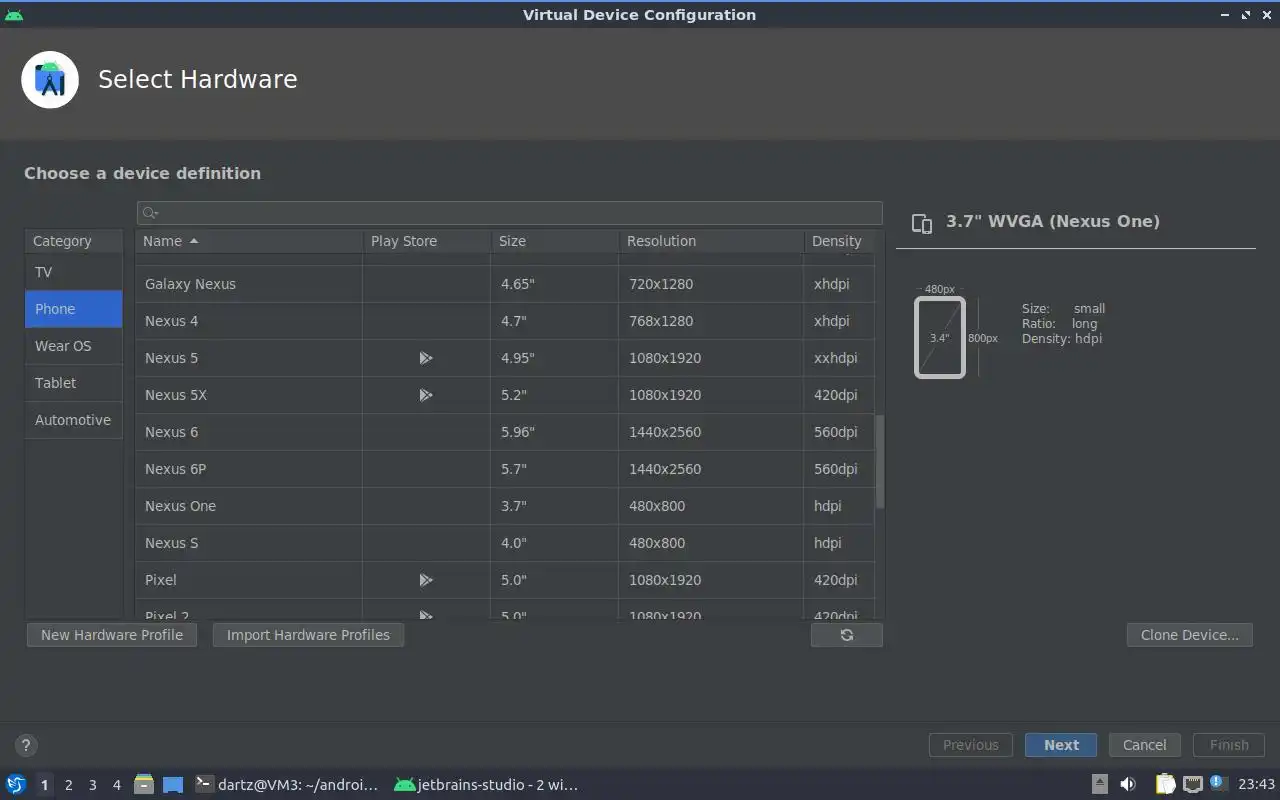Select the Nexus One device row

point(505,506)
